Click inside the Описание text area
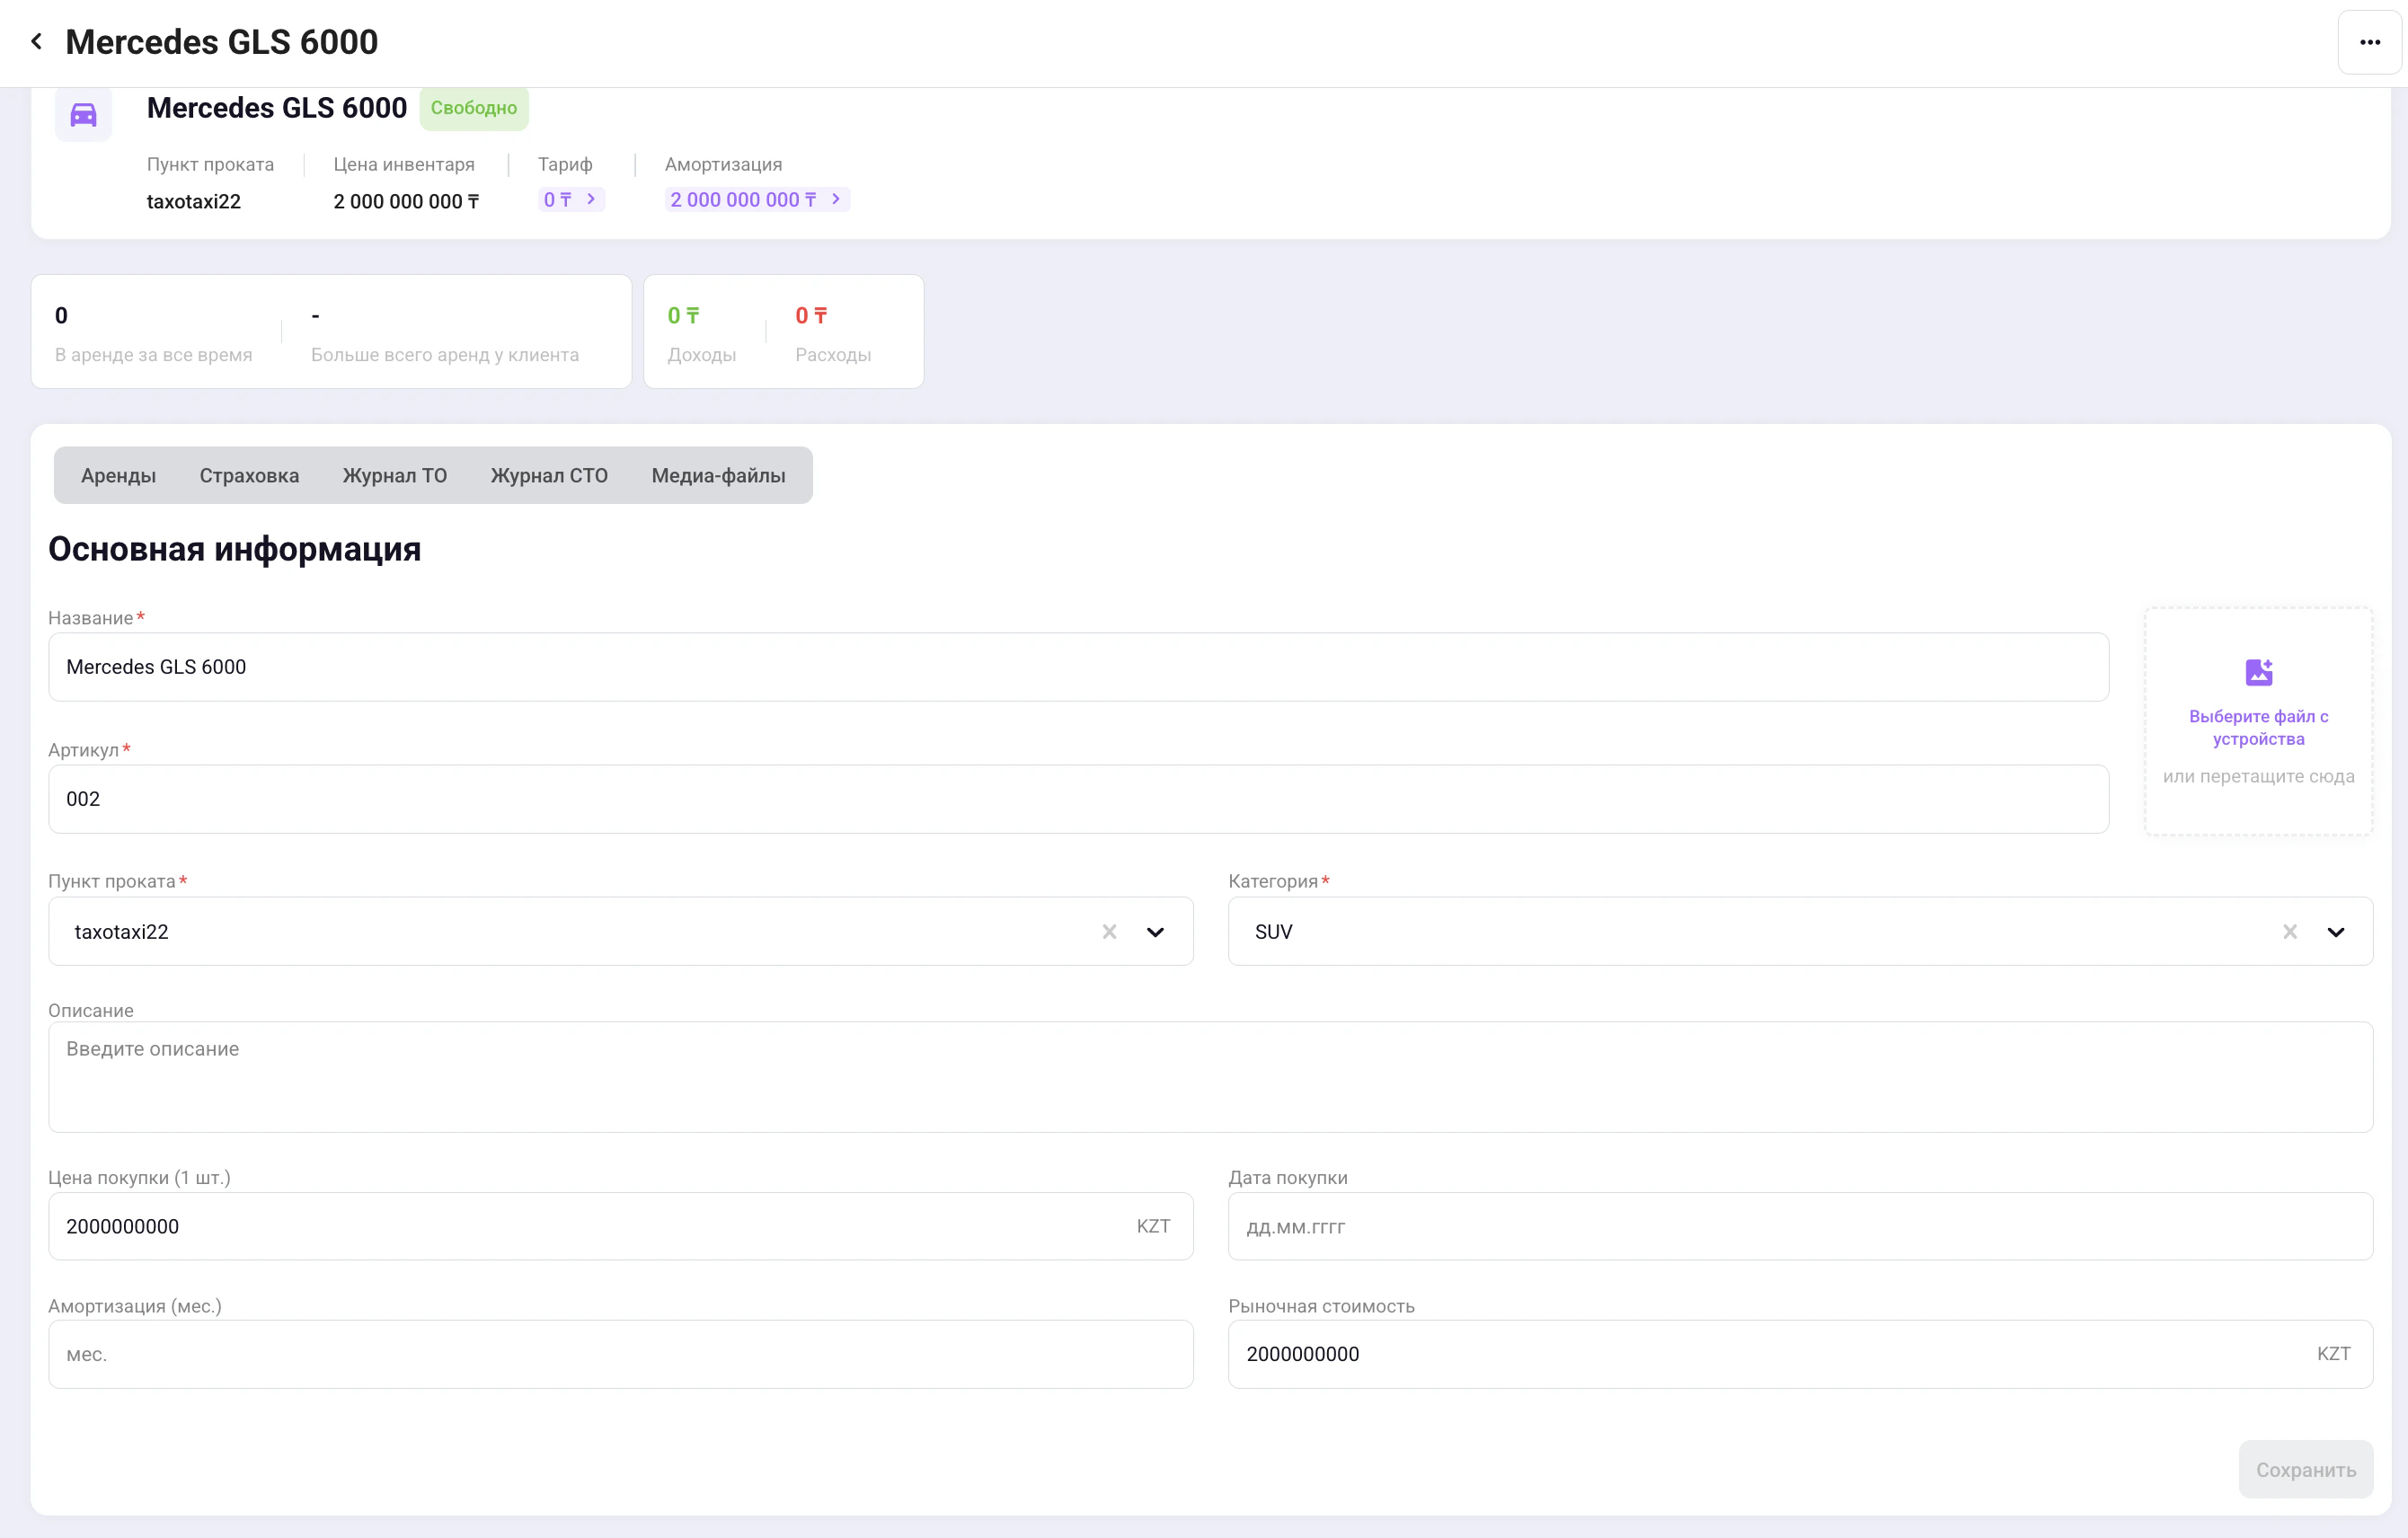 (x=1200, y=1078)
